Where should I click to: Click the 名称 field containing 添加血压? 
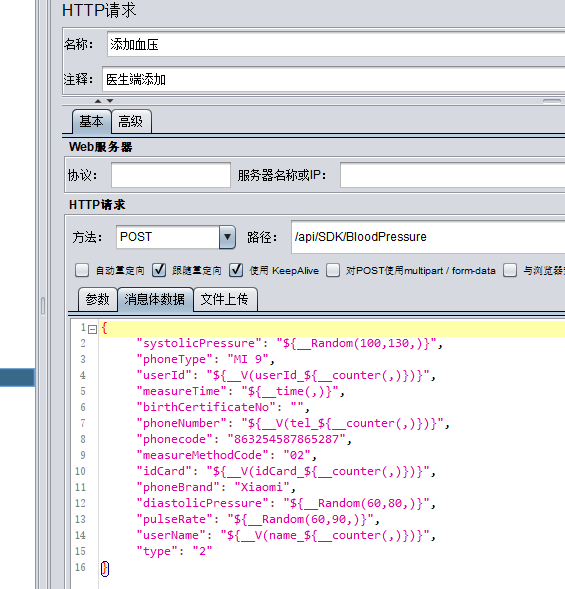pyautogui.click(x=336, y=44)
